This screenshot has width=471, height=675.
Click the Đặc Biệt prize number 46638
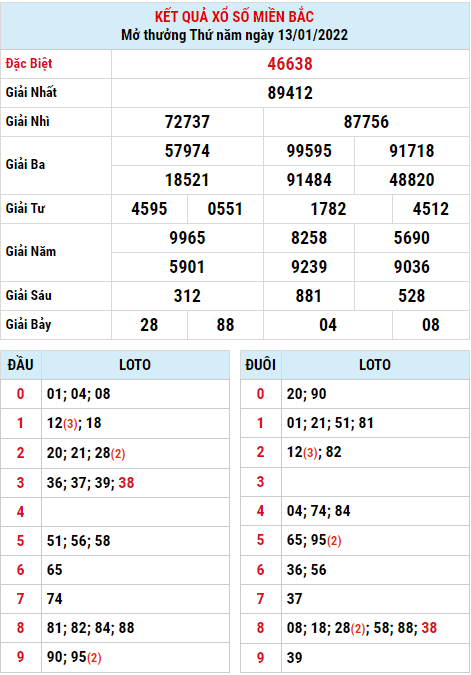click(x=290, y=64)
